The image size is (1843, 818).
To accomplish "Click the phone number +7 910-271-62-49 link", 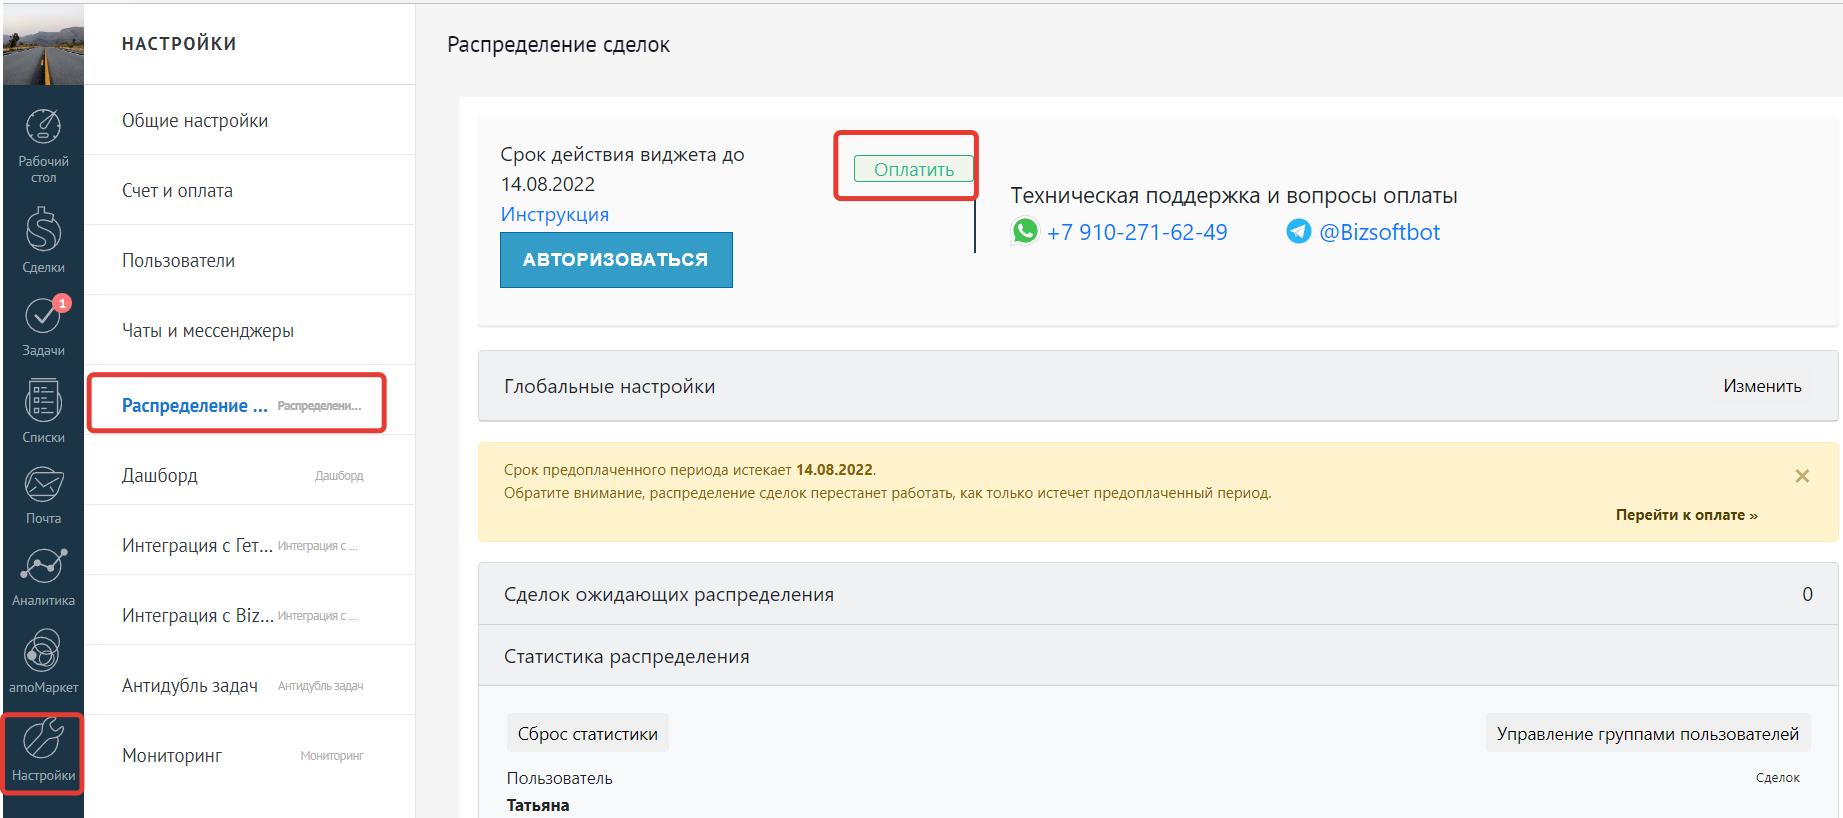I will coord(1137,232).
